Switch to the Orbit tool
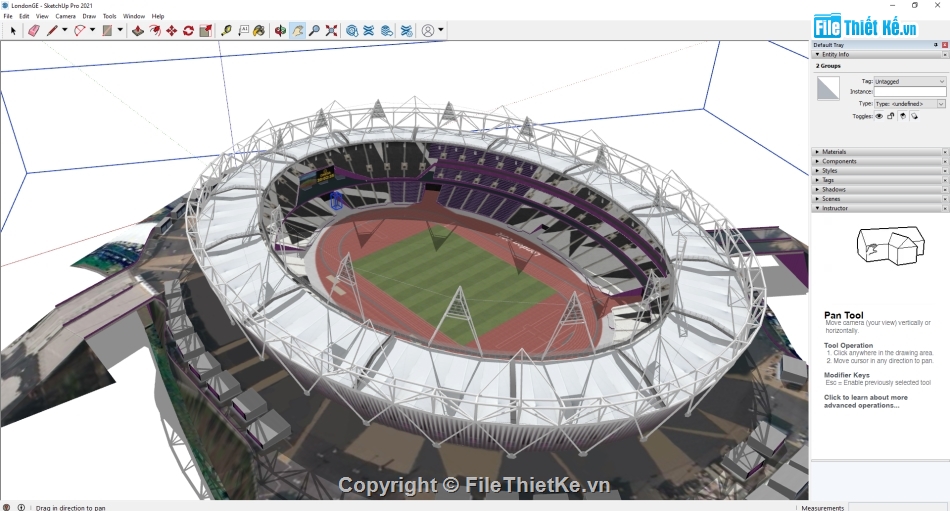Image resolution: width=950 pixels, height=511 pixels. tap(281, 30)
